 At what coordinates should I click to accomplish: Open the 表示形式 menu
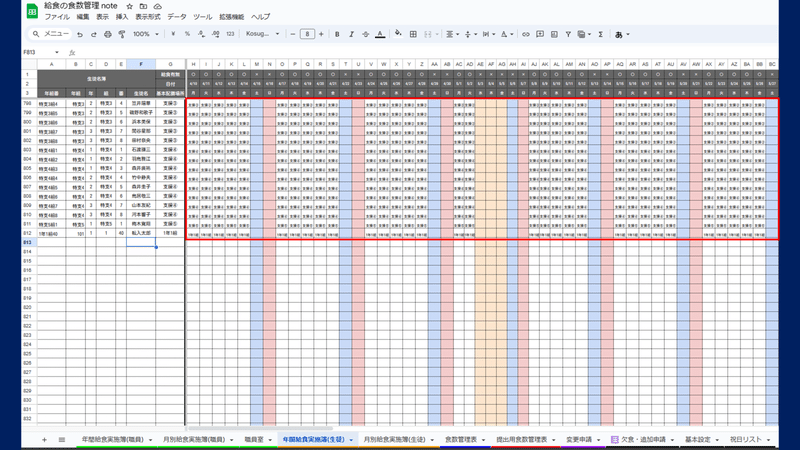[148, 17]
